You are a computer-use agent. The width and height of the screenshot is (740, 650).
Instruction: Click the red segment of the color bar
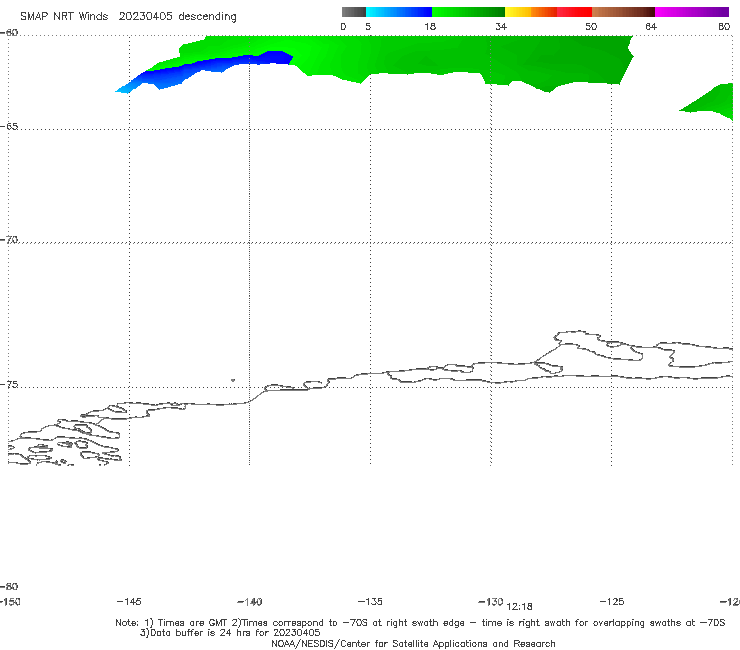click(574, 12)
